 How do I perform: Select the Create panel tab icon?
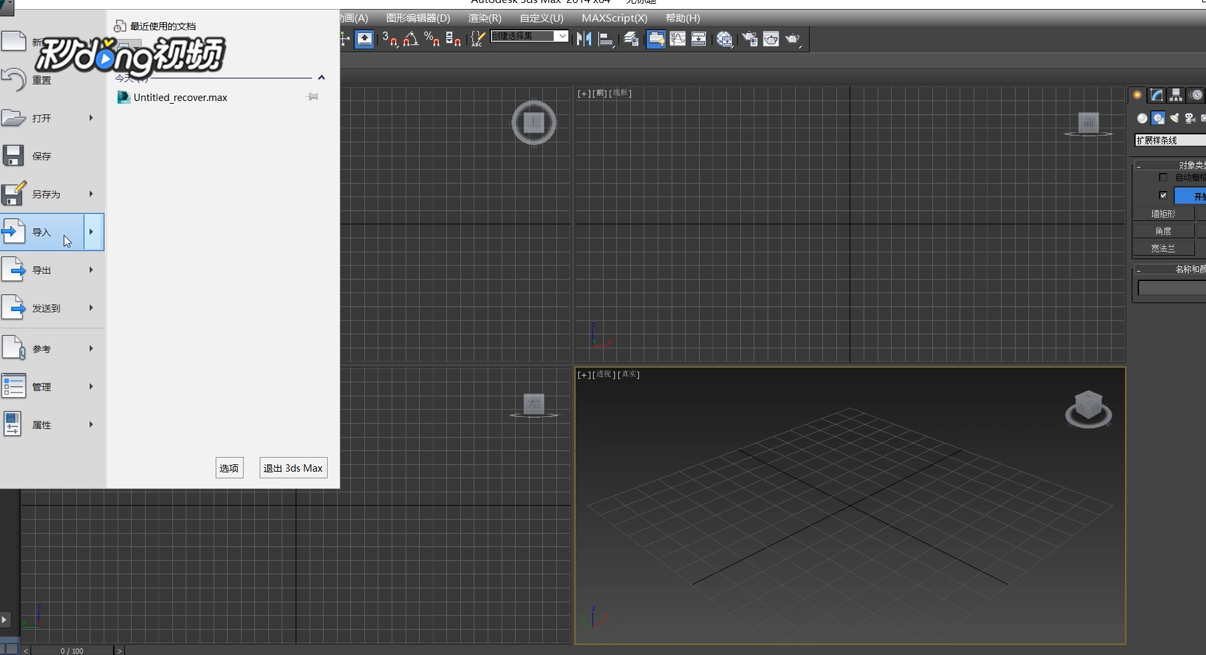[x=1137, y=95]
